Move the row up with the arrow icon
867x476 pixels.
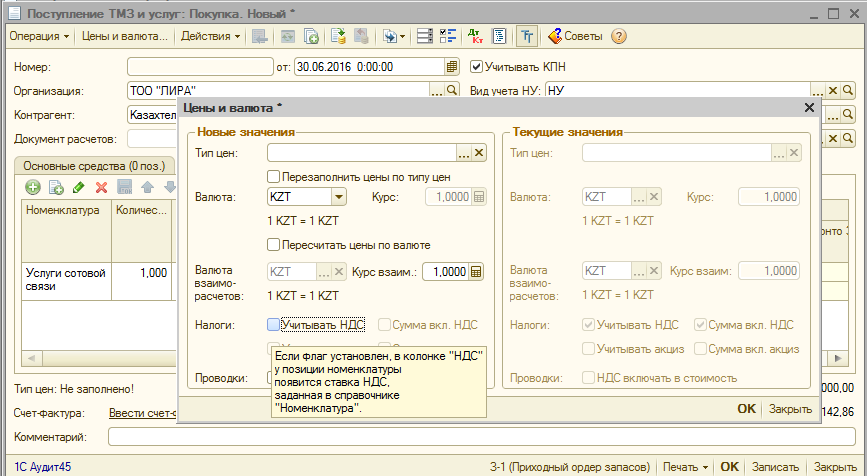pyautogui.click(x=147, y=187)
